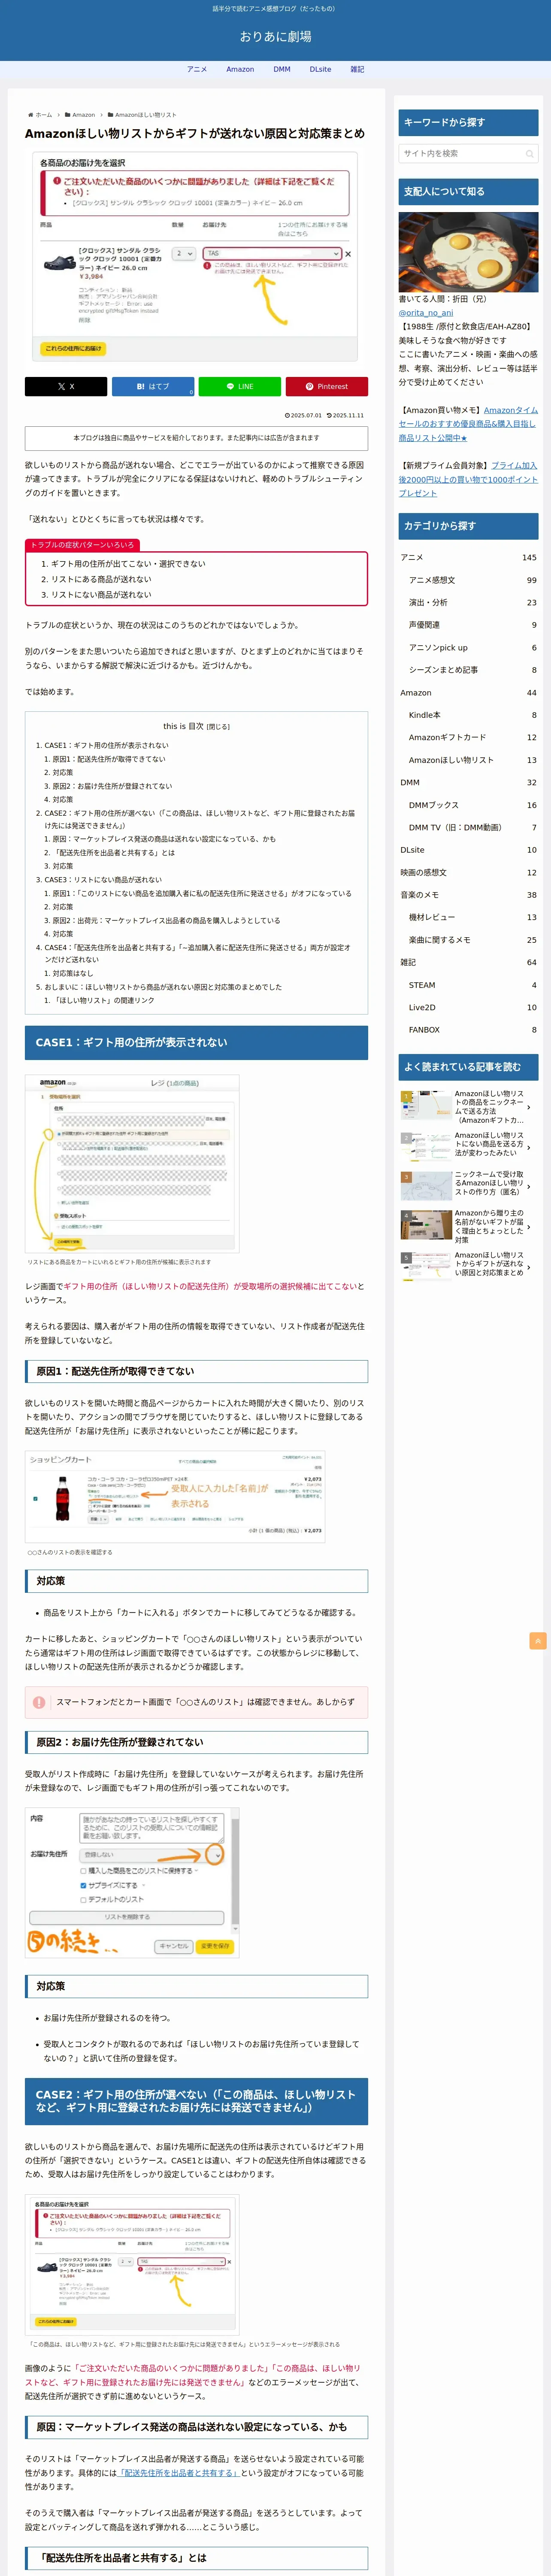Click the home icon in breadcrumb
The height and width of the screenshot is (2576, 551).
coord(30,115)
